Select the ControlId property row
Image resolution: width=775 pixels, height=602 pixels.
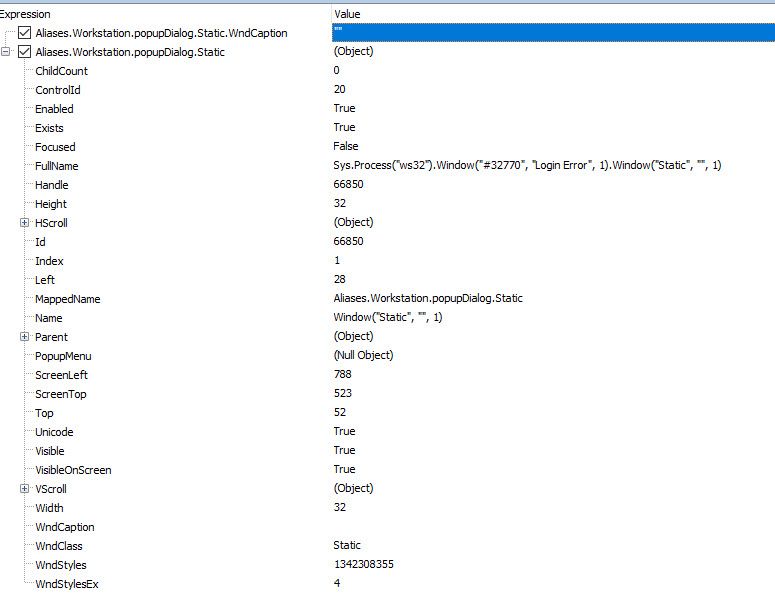pos(57,90)
